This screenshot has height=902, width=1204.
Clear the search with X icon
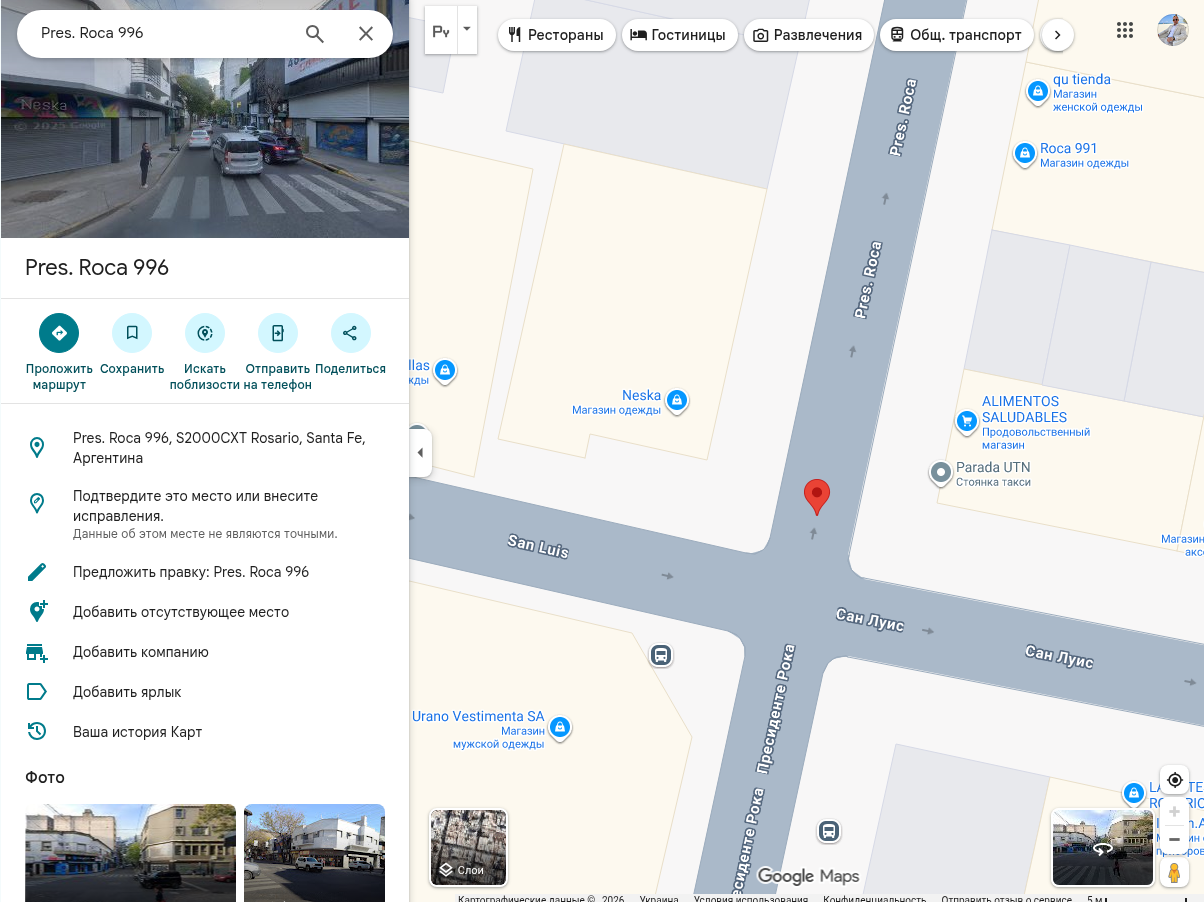click(366, 34)
